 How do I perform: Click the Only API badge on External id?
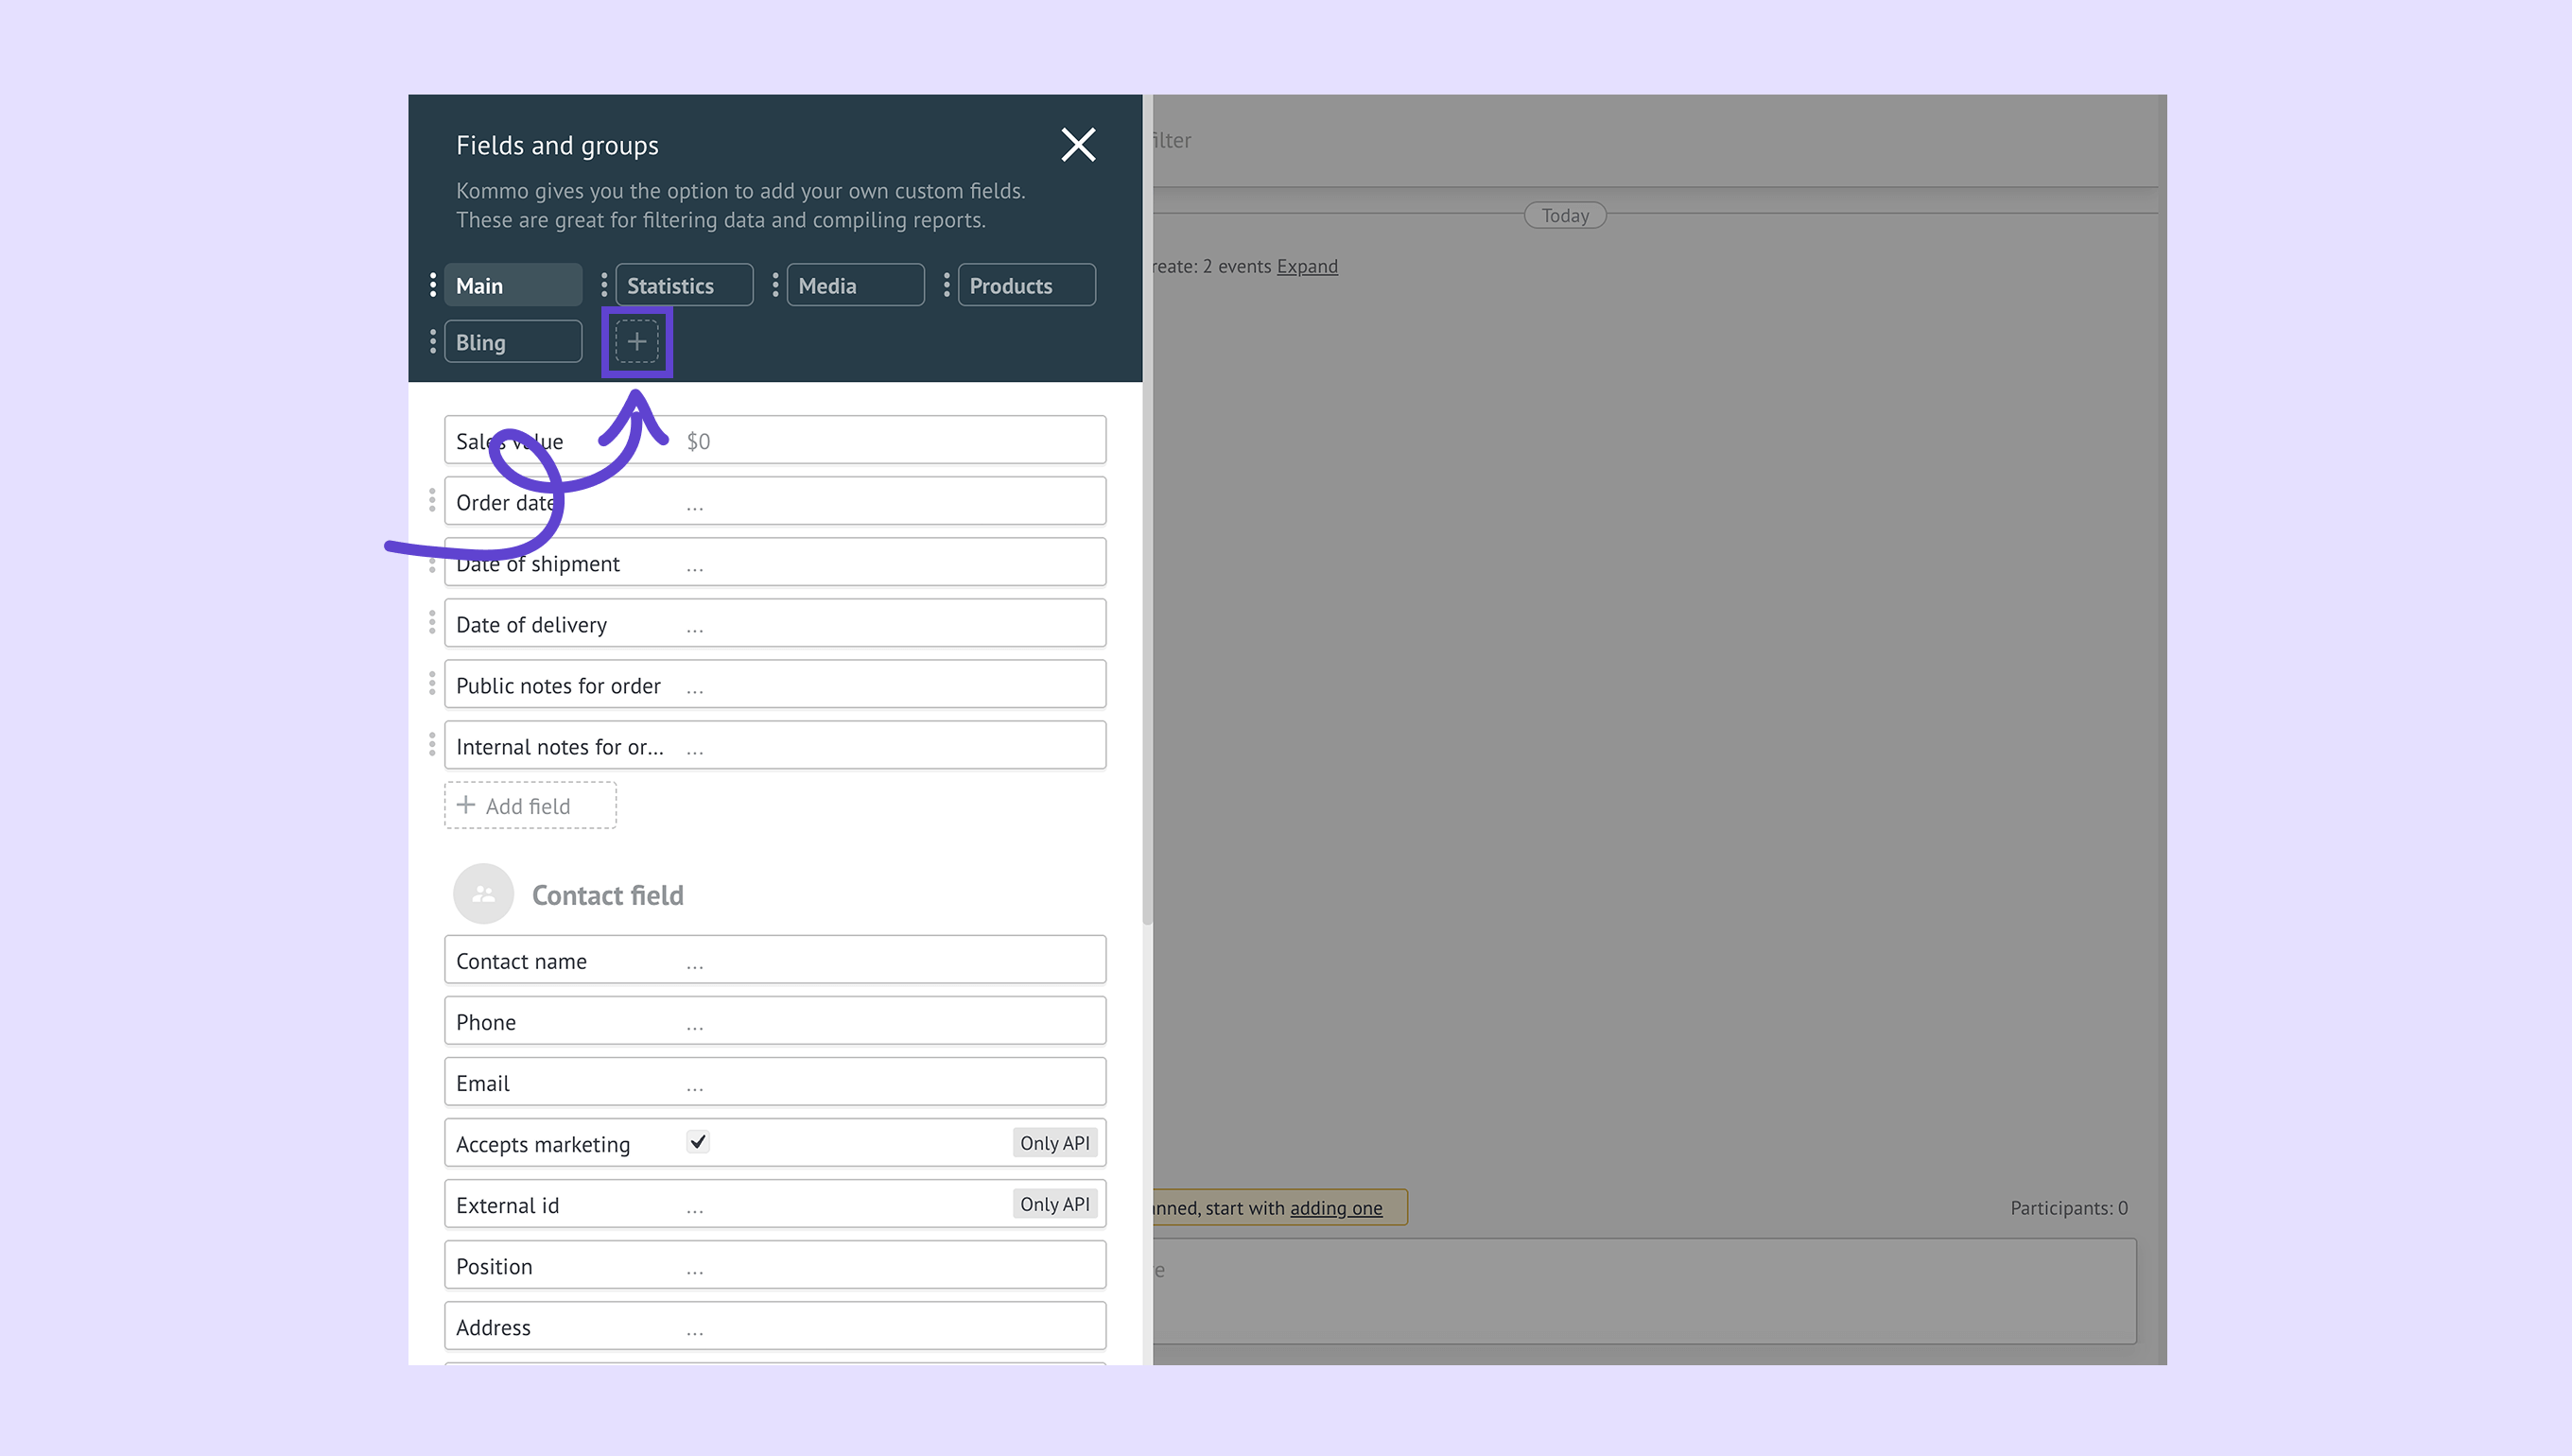click(x=1054, y=1204)
